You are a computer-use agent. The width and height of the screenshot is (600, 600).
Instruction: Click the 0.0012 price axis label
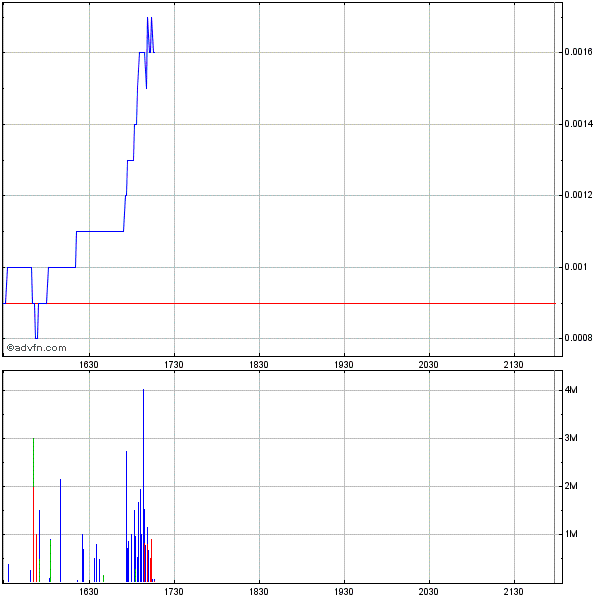(x=577, y=196)
